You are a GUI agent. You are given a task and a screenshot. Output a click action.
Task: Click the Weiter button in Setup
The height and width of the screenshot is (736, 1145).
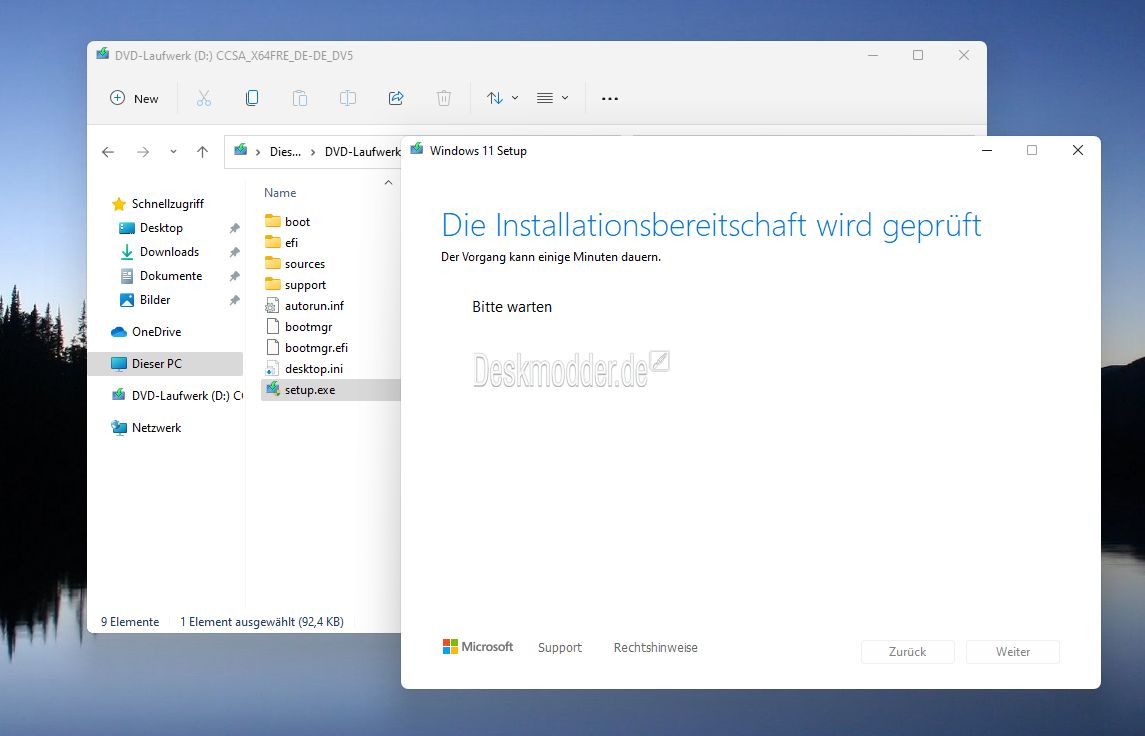click(x=1013, y=652)
